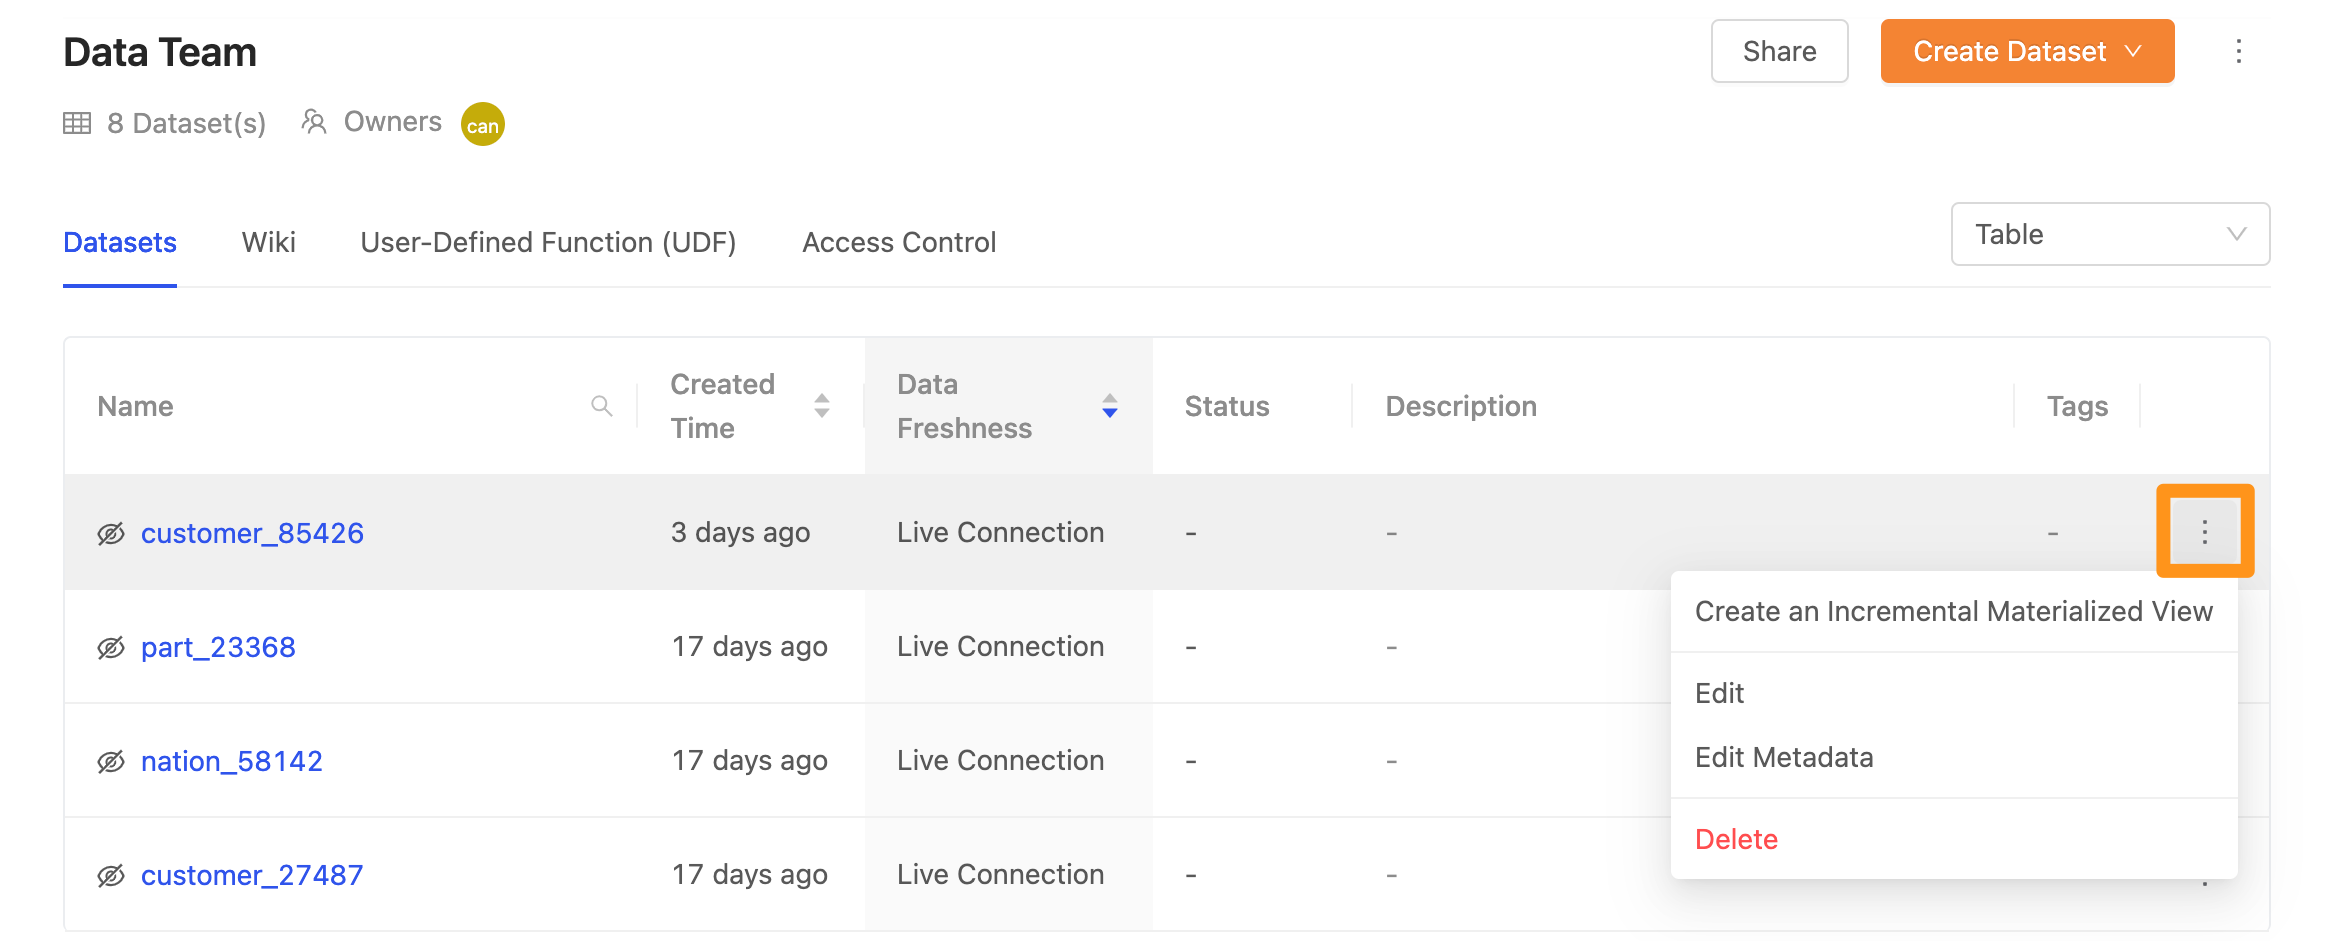Image resolution: width=2335 pixels, height=941 pixels.
Task: Open customer_27487 dataset link
Action: pos(252,875)
